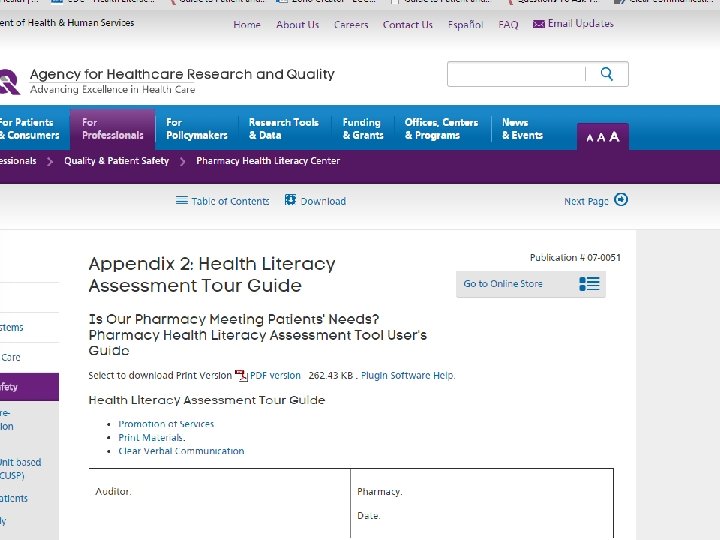Open the About Us link
Image resolution: width=720 pixels, height=540 pixels.
(x=298, y=24)
